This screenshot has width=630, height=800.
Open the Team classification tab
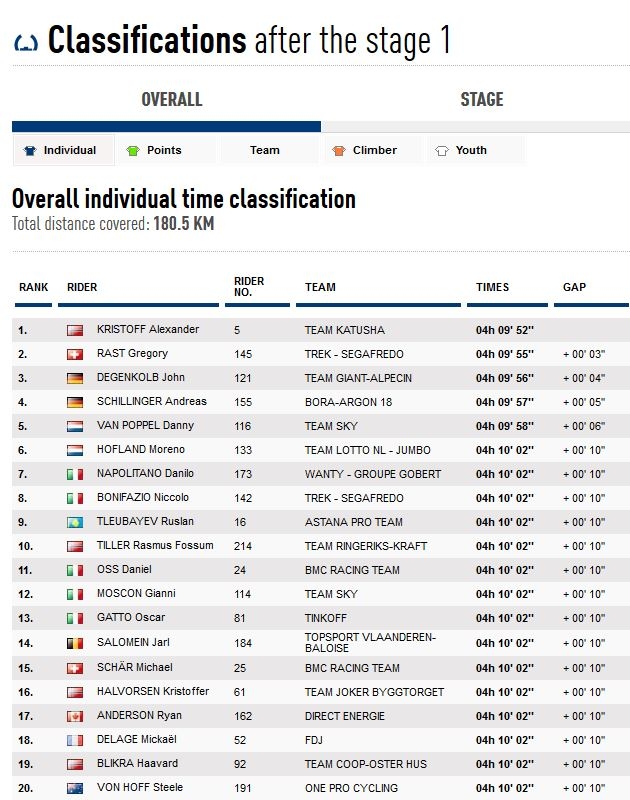pyautogui.click(x=265, y=151)
